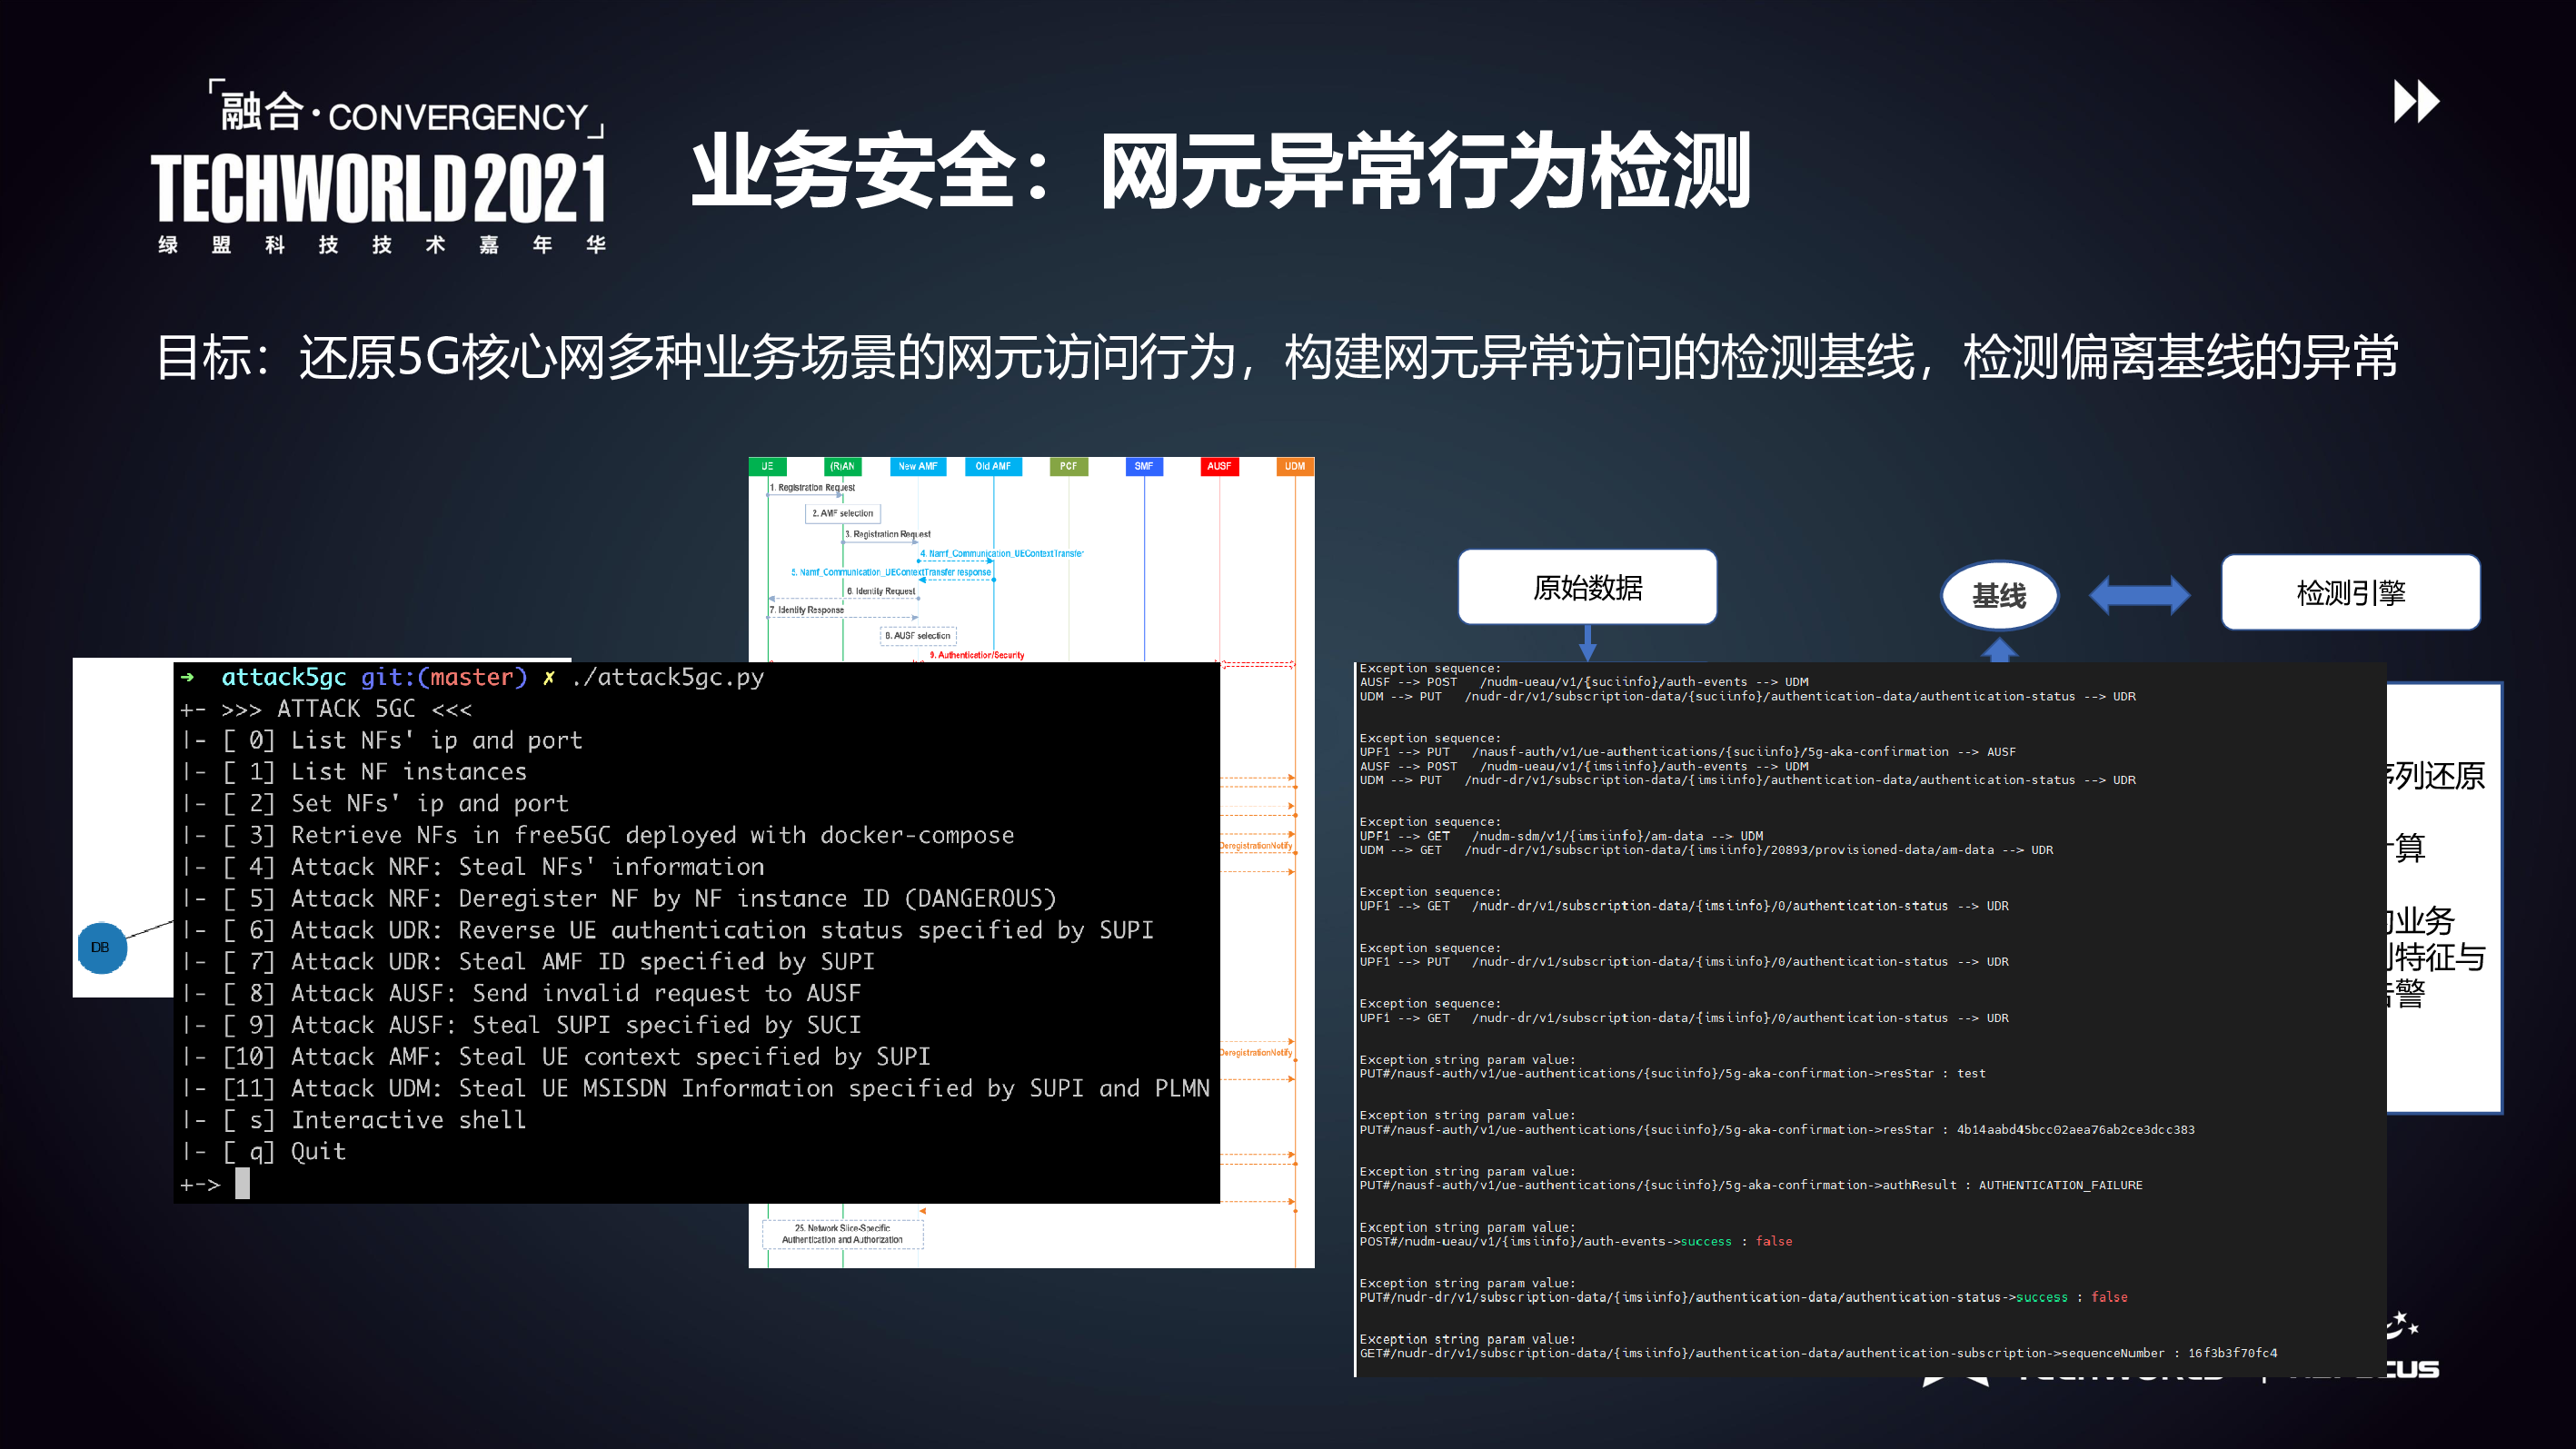The width and height of the screenshot is (2576, 1449).
Task: Click the TECHWORLD2021 logo
Action: click(x=378, y=187)
